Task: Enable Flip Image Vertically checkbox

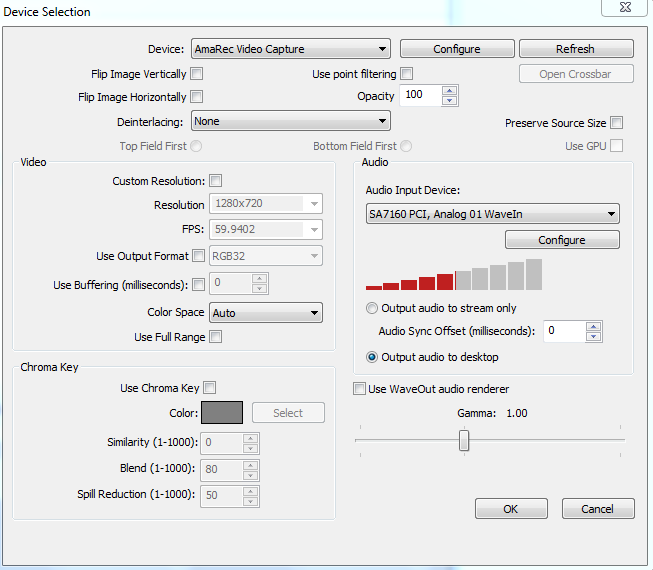Action: 197,74
